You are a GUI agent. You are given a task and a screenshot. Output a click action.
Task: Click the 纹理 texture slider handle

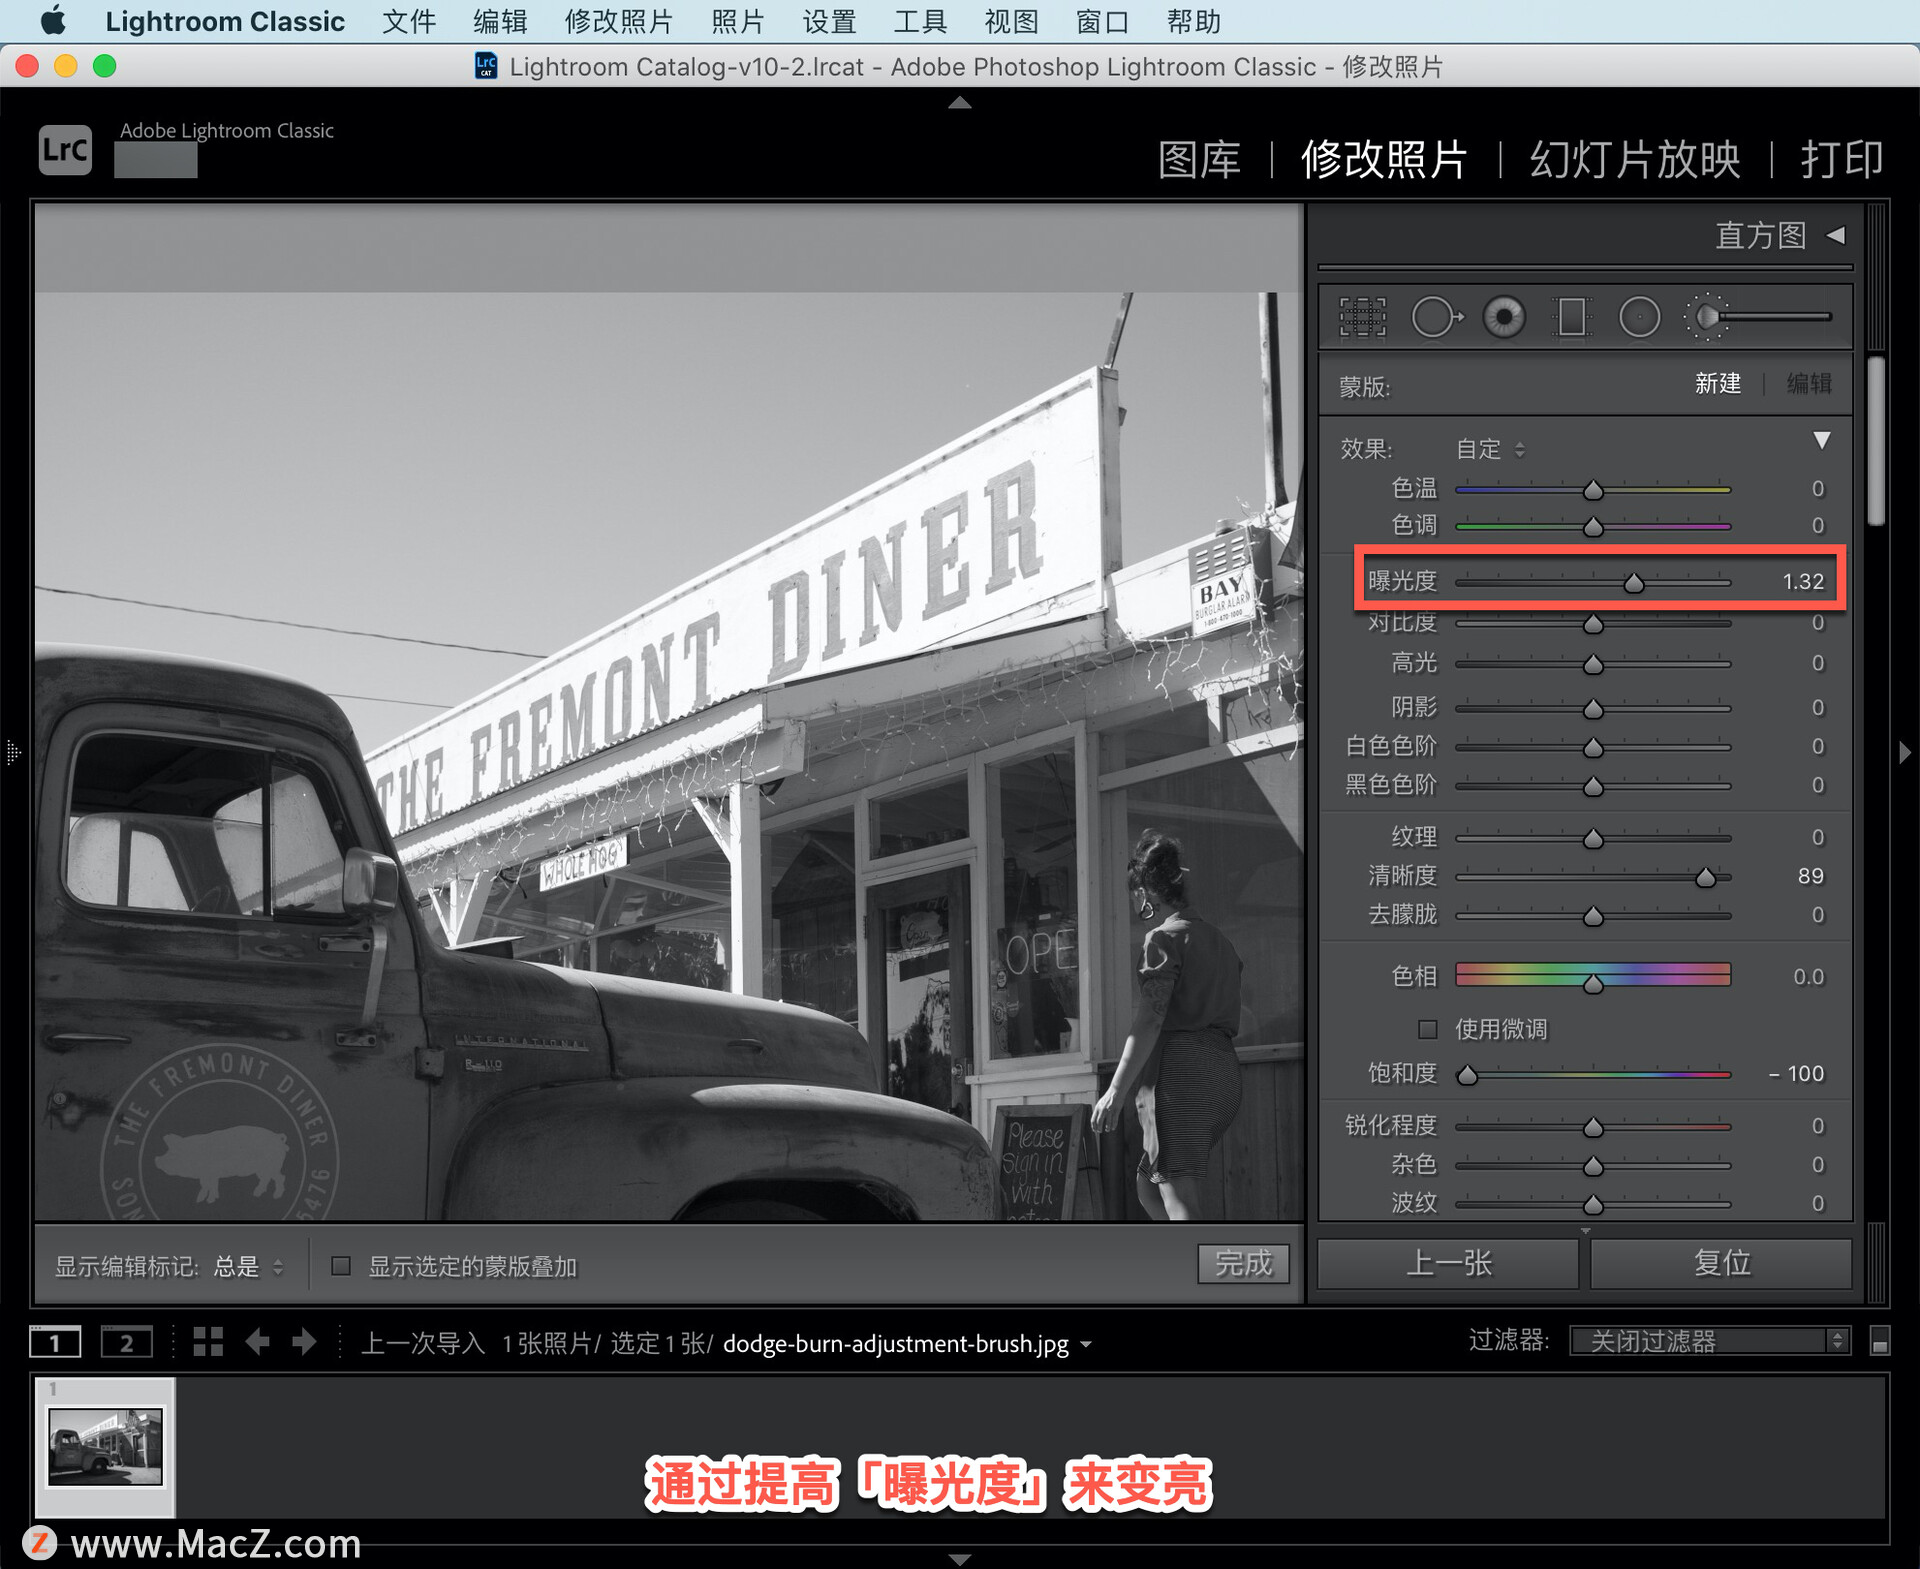[1593, 839]
